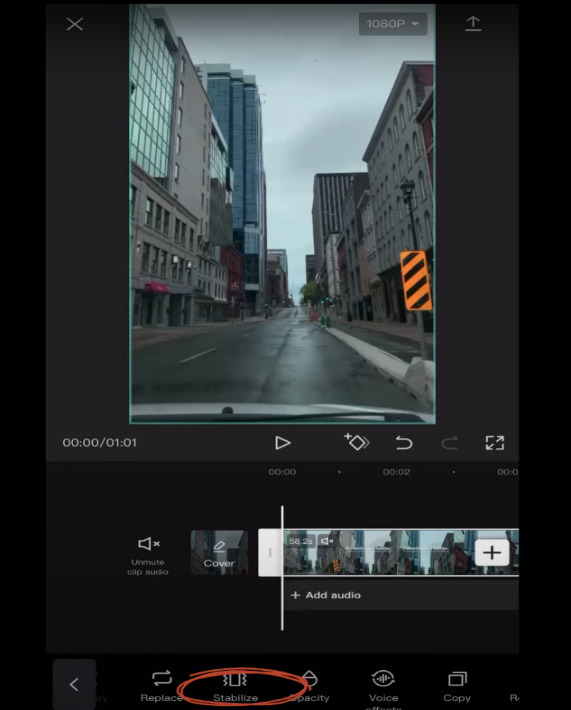Tap the muted speaker icon on clip

tap(327, 541)
